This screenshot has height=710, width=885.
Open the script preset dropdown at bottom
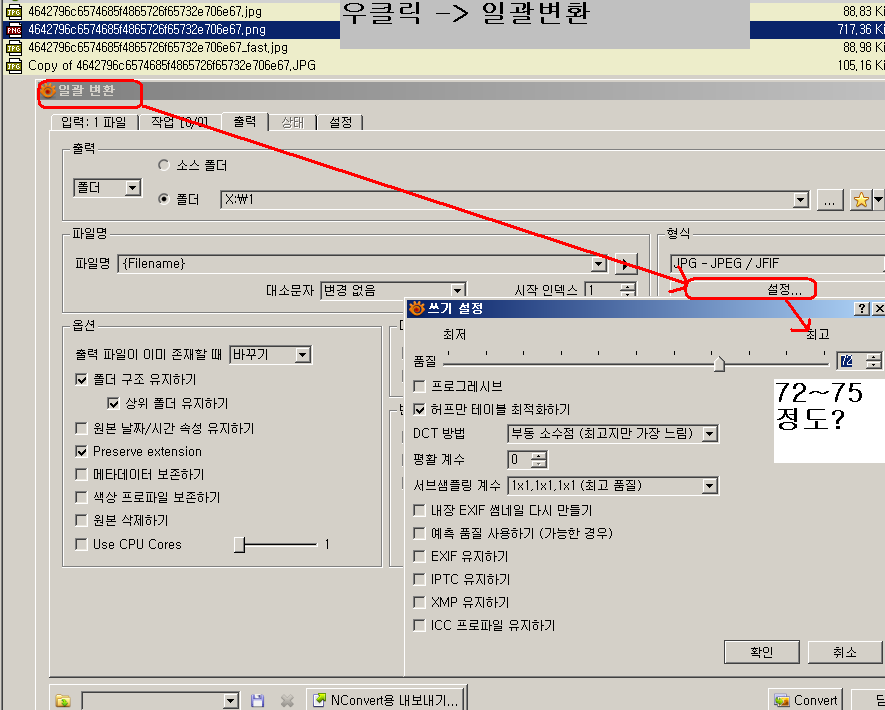[230, 700]
